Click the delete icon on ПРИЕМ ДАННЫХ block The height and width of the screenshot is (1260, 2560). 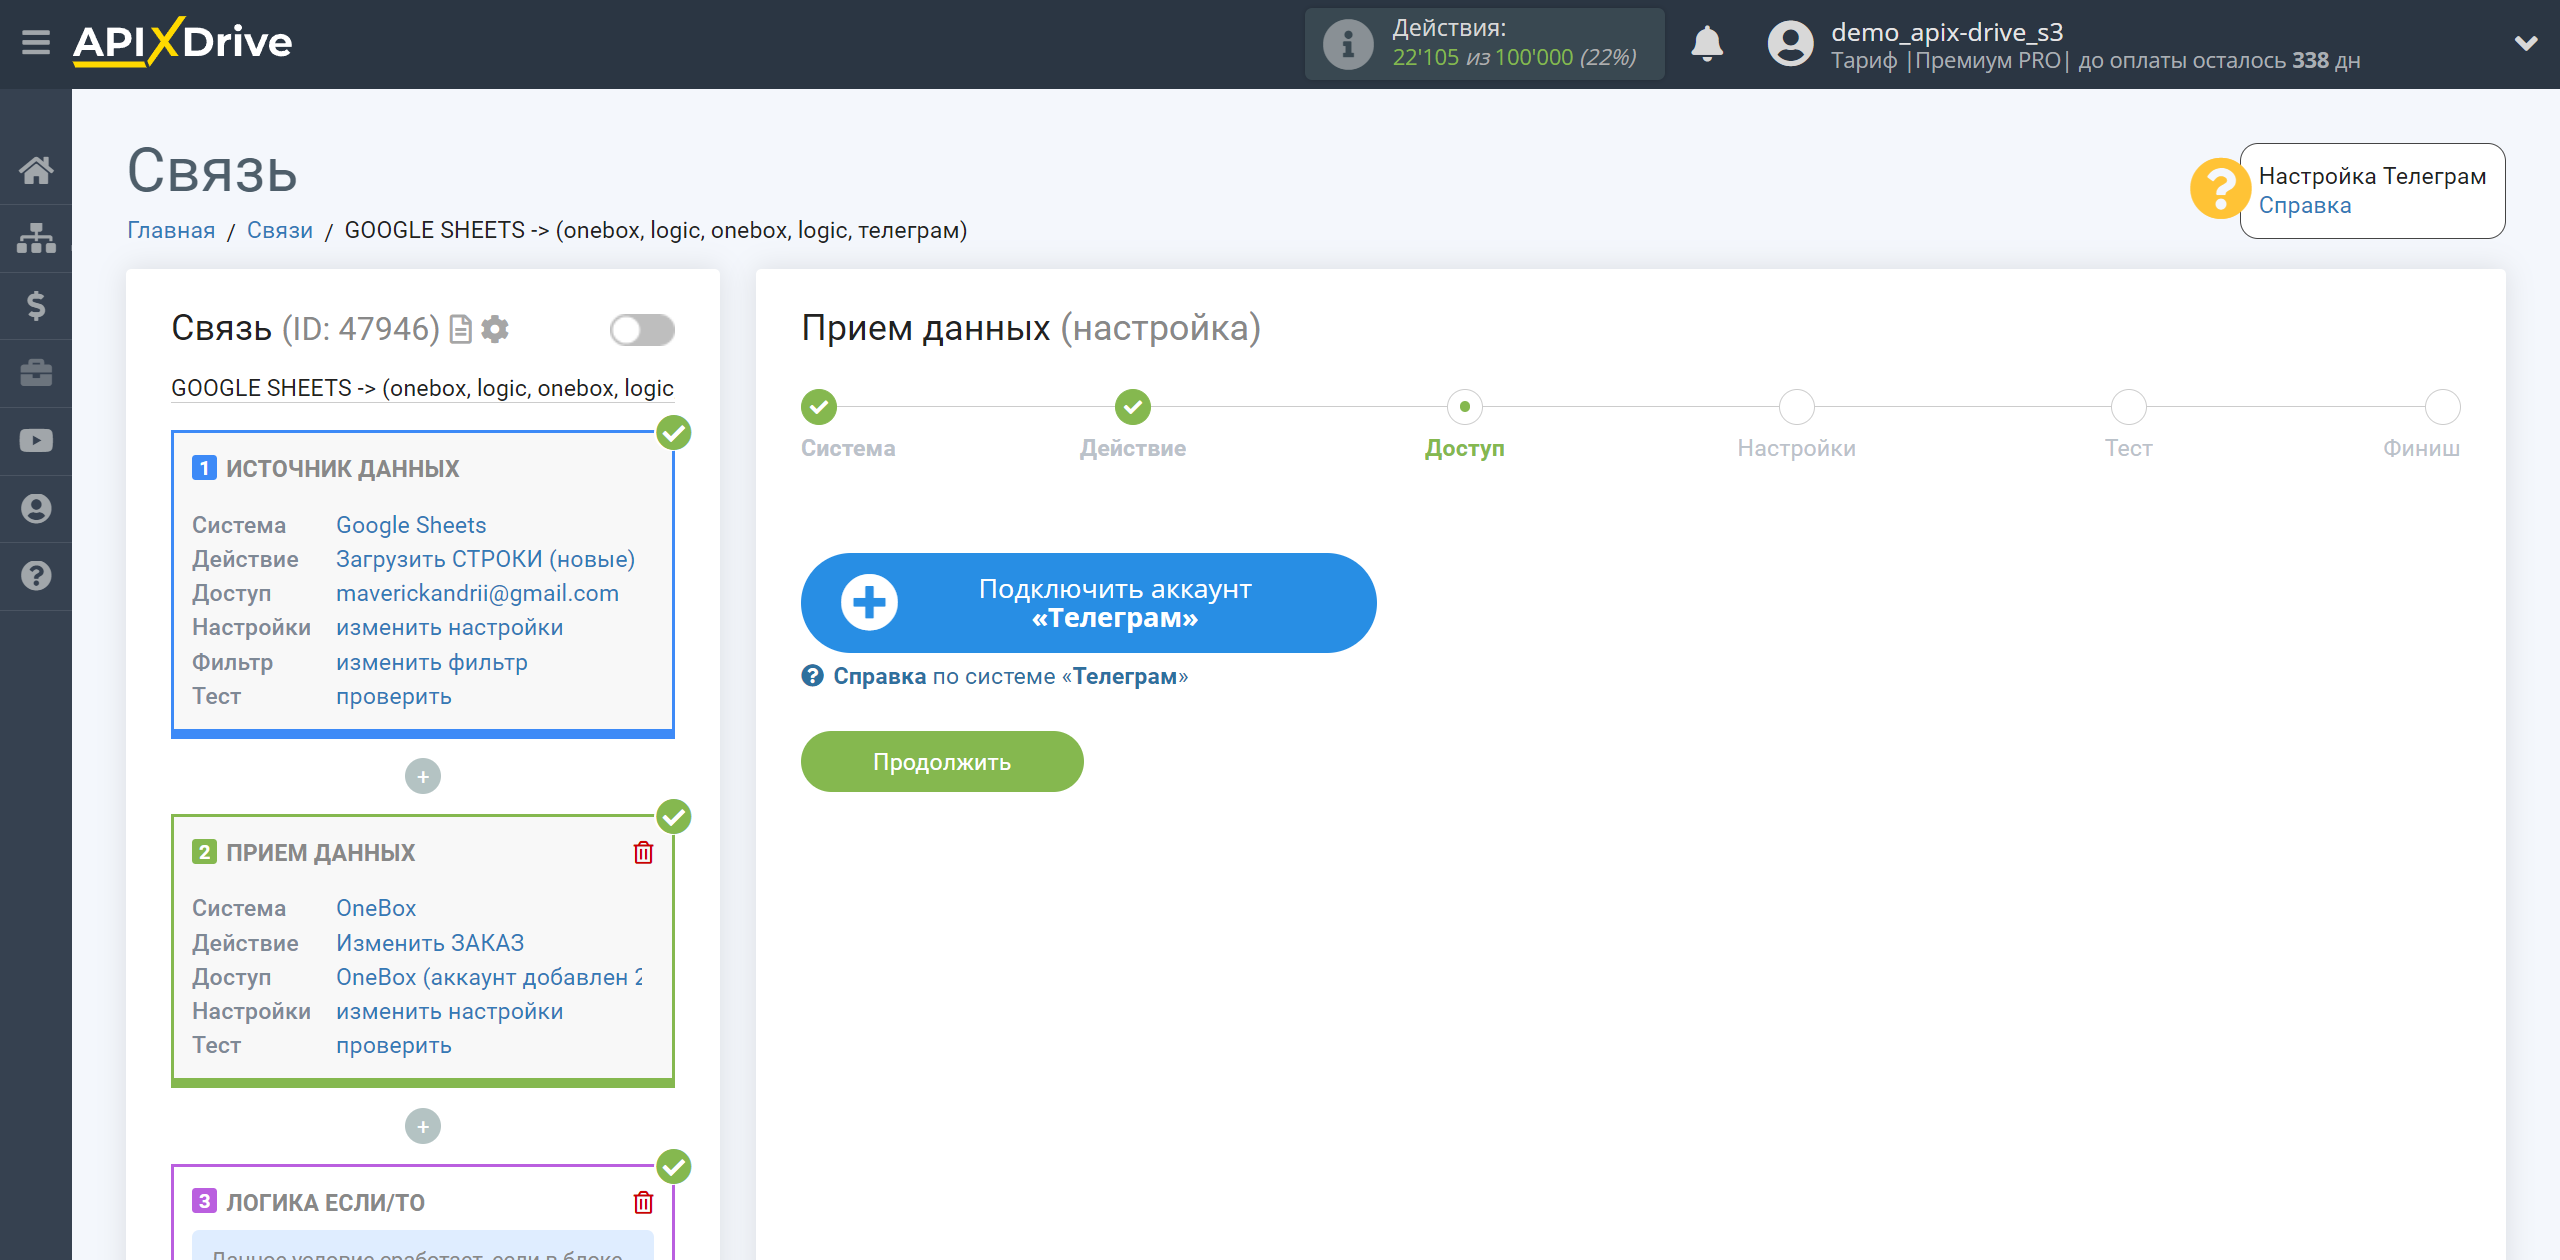coord(645,850)
